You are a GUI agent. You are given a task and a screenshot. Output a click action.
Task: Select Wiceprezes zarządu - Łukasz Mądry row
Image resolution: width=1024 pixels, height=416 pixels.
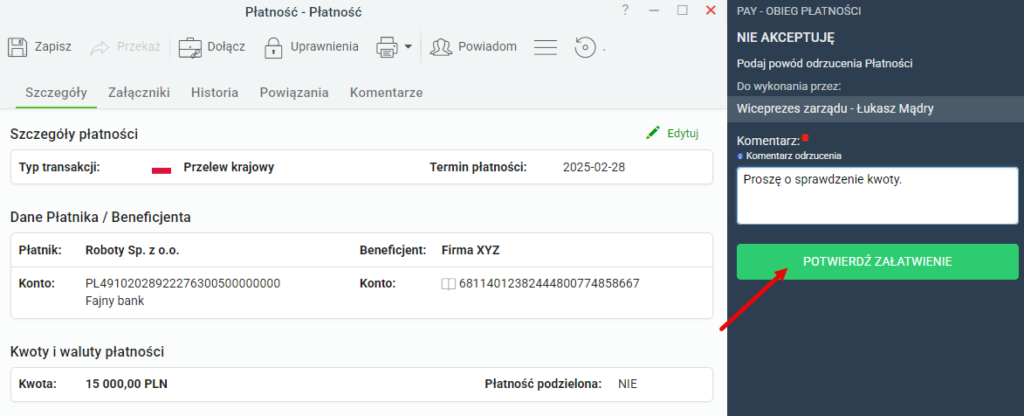coord(875,109)
